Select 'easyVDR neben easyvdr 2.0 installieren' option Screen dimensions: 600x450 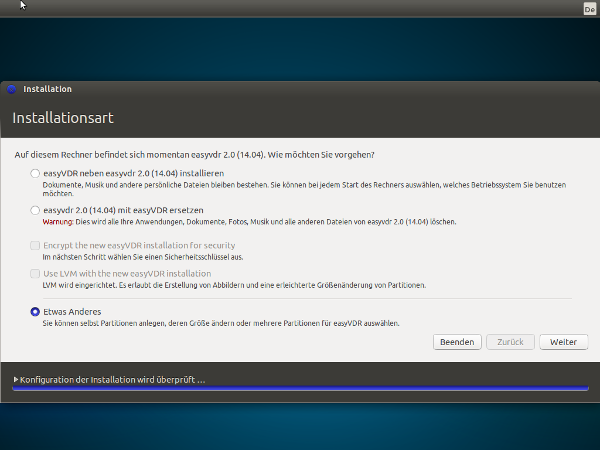36,173
